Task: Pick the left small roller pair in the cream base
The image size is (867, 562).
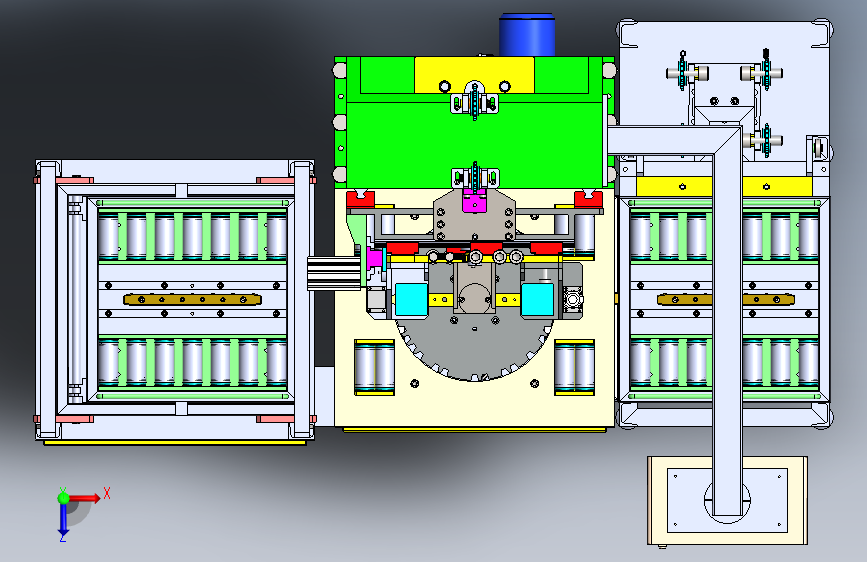Action: 374,367
